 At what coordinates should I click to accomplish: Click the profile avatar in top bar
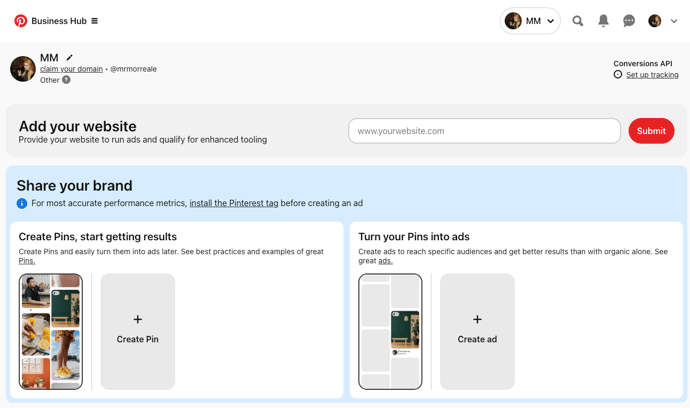654,21
